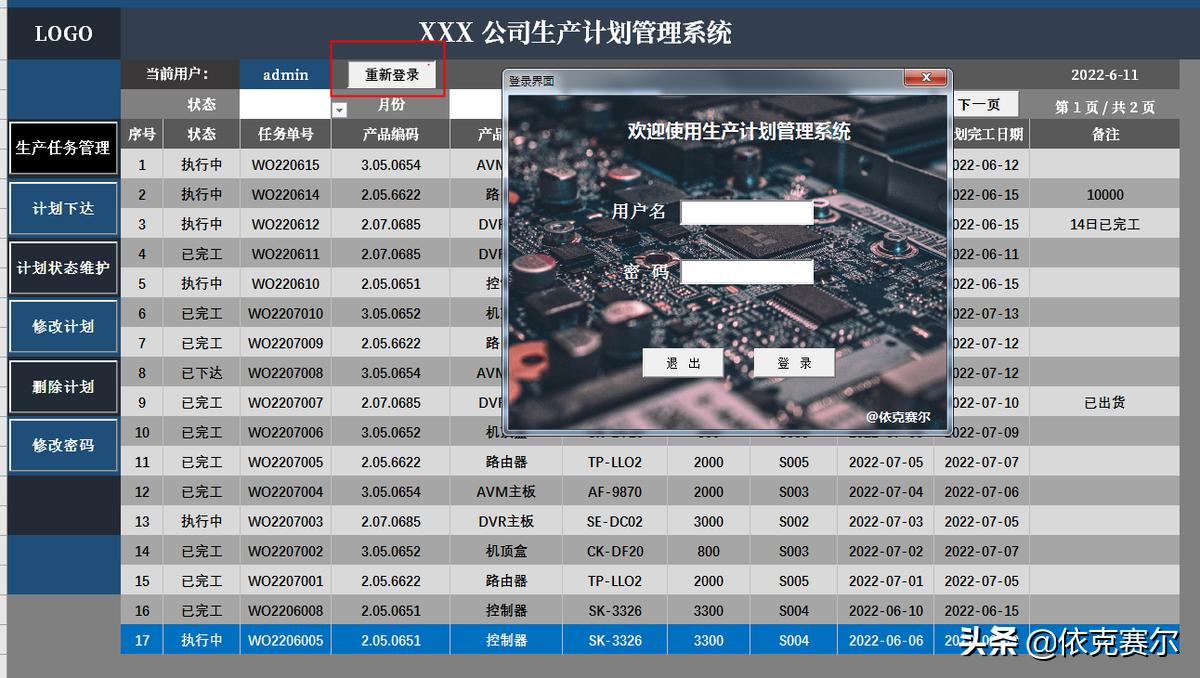Click the 退出 exit button
Screen dimensions: 1200x678
[x=683, y=363]
